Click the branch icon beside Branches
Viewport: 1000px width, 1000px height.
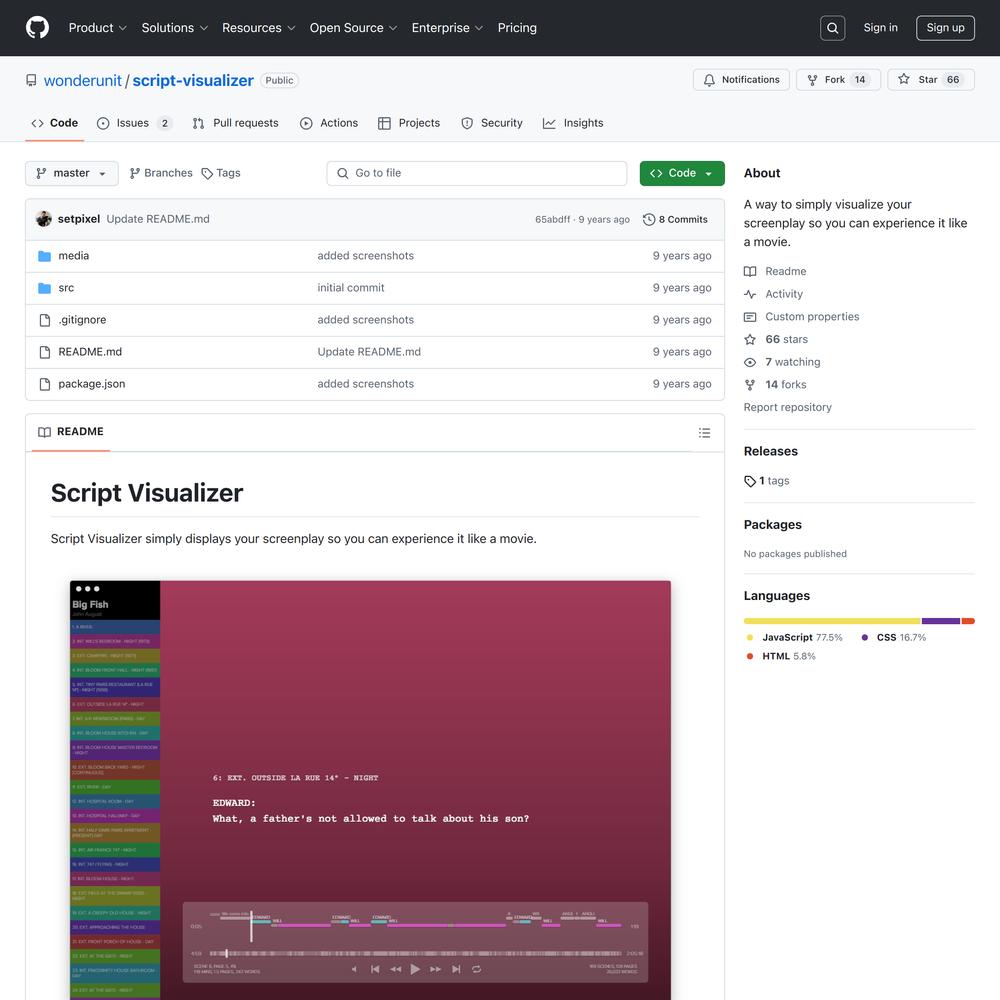click(x=135, y=173)
